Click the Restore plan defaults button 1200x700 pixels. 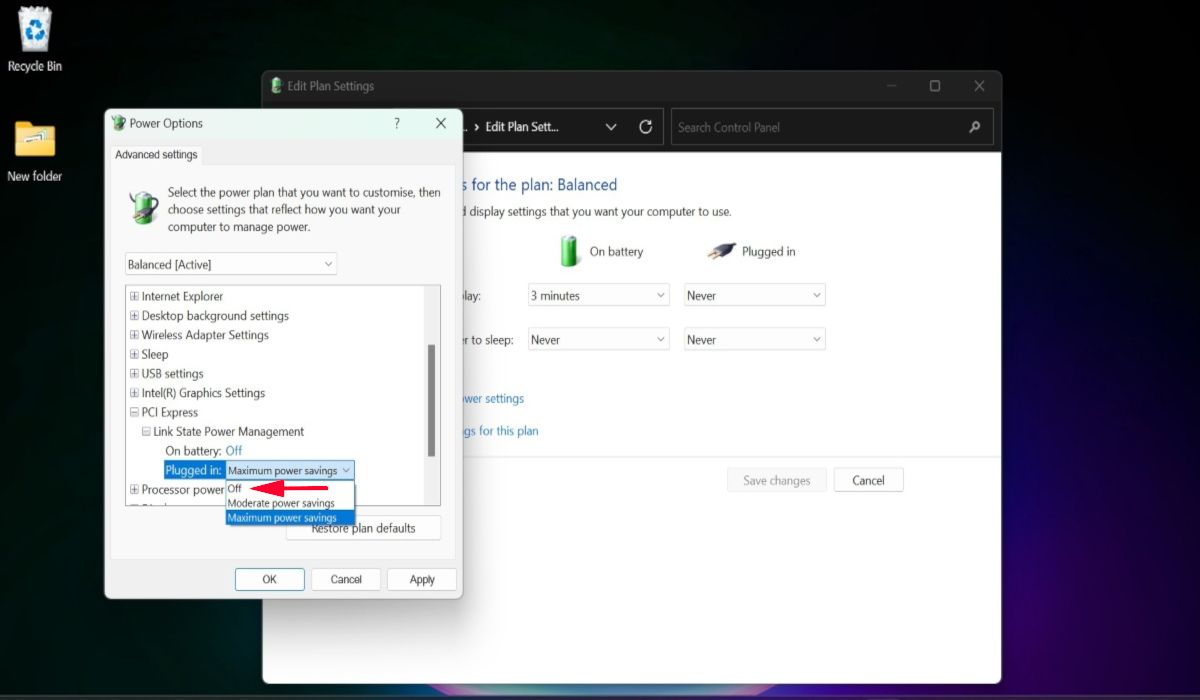364,527
